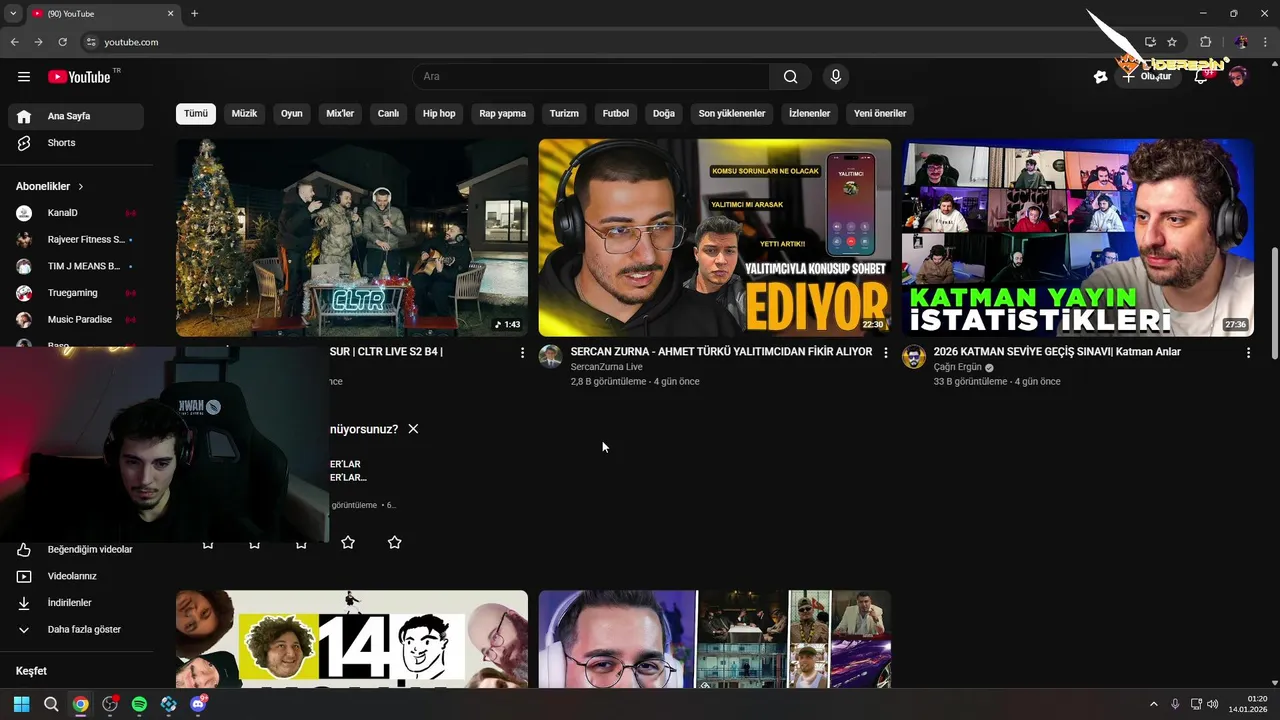Screen dimensions: 1280x720
Task: Open Windows Start menu
Action: click(22, 704)
